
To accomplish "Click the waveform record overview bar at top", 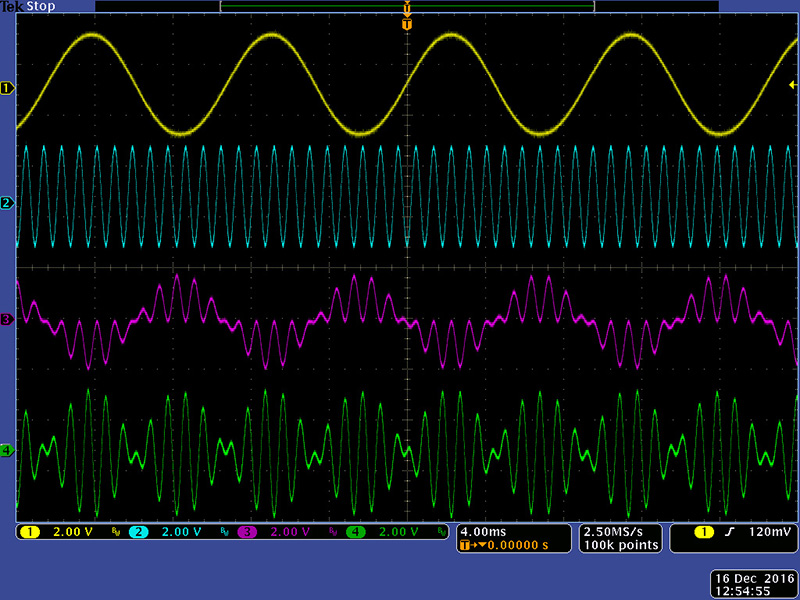I will click(x=406, y=6).
